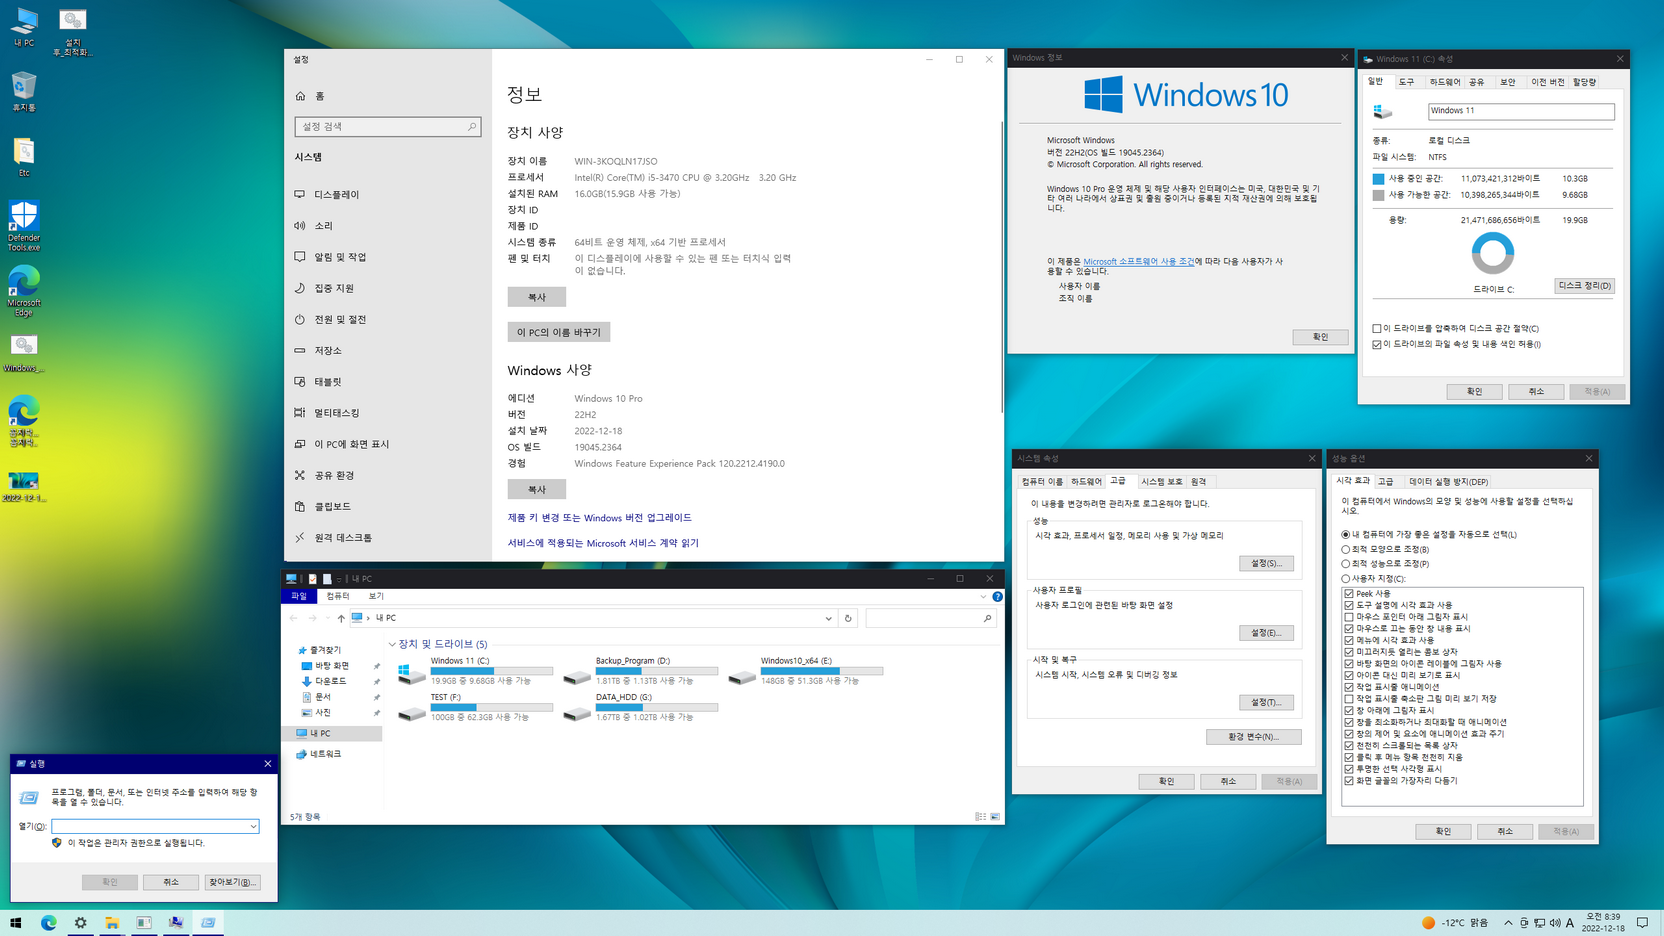Screen dimensions: 1664x936
Task: Click the volume icon in system tray
Action: [x=1555, y=923]
